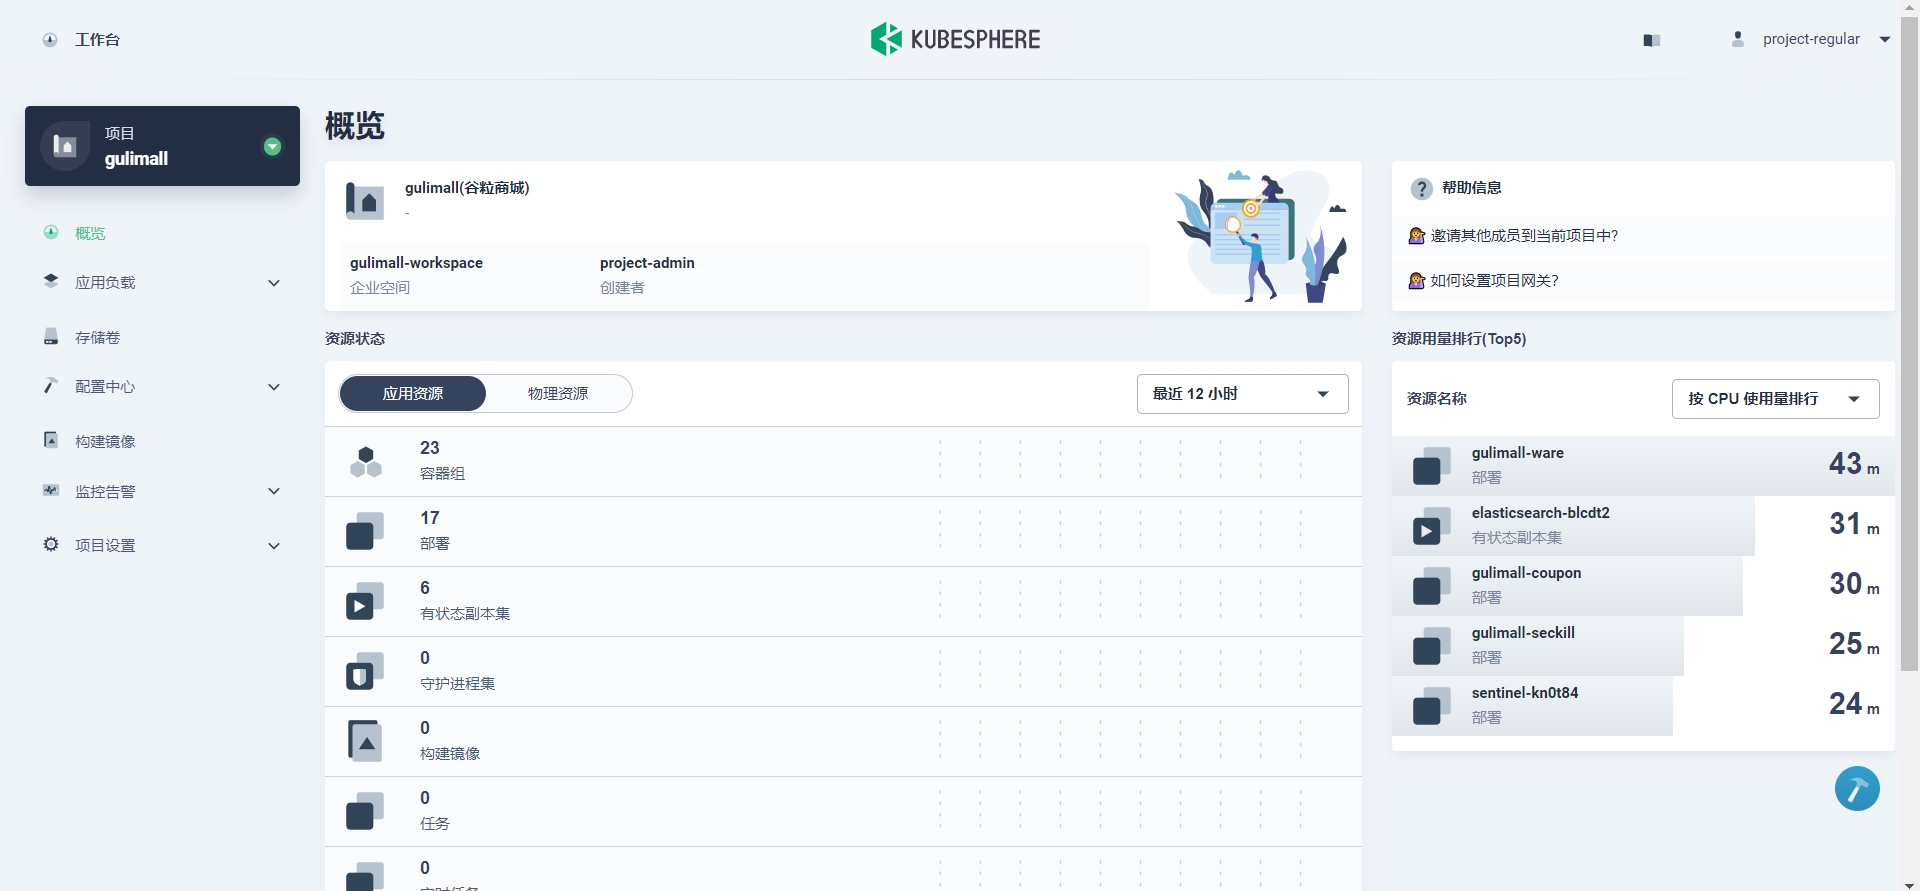The width and height of the screenshot is (1920, 891).
Task: Expand the 监控告警 submenu chevron
Action: tap(274, 491)
